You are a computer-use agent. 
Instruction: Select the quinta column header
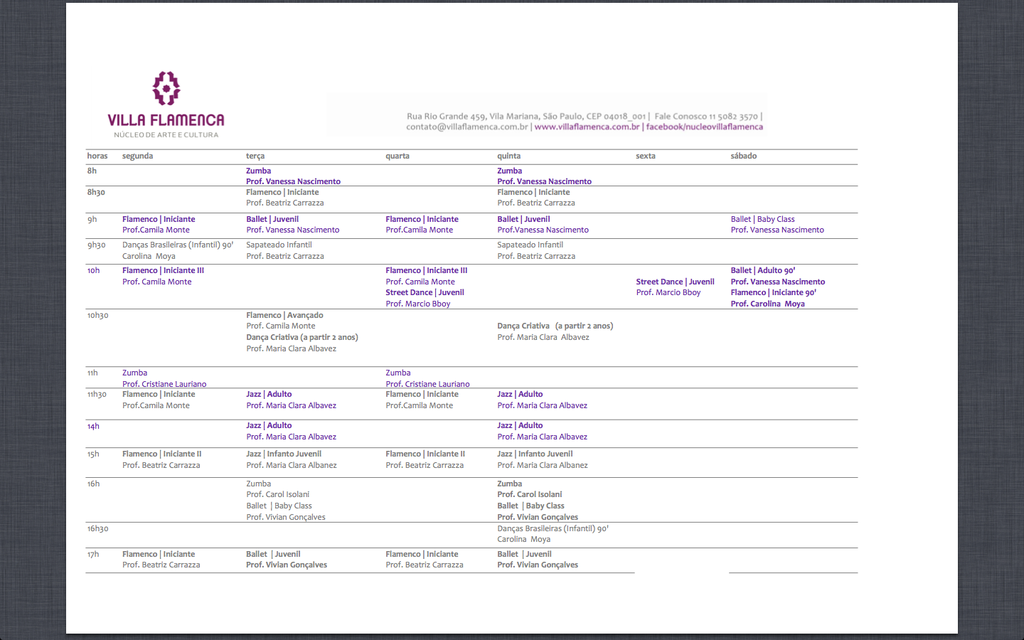509,156
